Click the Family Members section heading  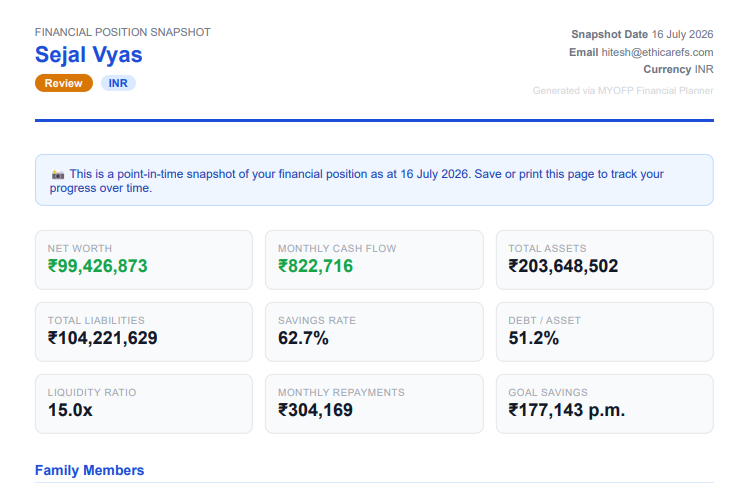[90, 470]
